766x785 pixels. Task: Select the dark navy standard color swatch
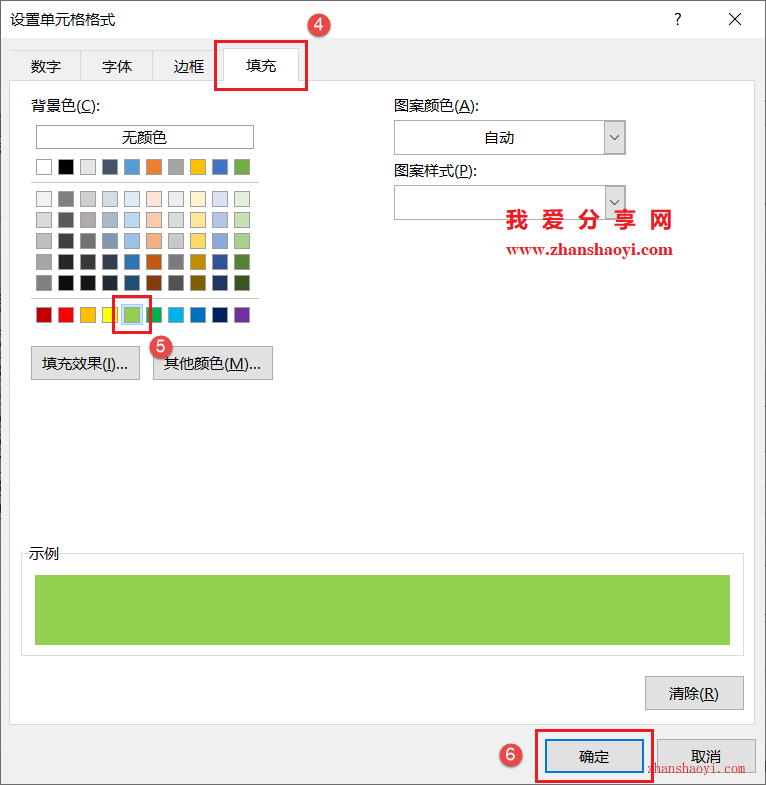click(x=220, y=315)
